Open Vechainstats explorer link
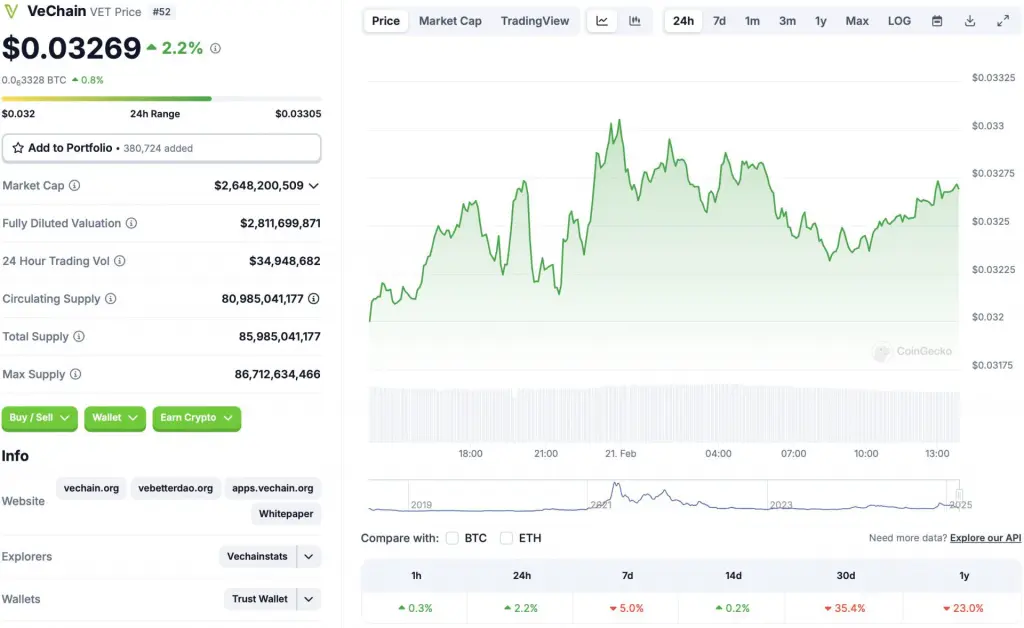1024x628 pixels. click(x=257, y=557)
